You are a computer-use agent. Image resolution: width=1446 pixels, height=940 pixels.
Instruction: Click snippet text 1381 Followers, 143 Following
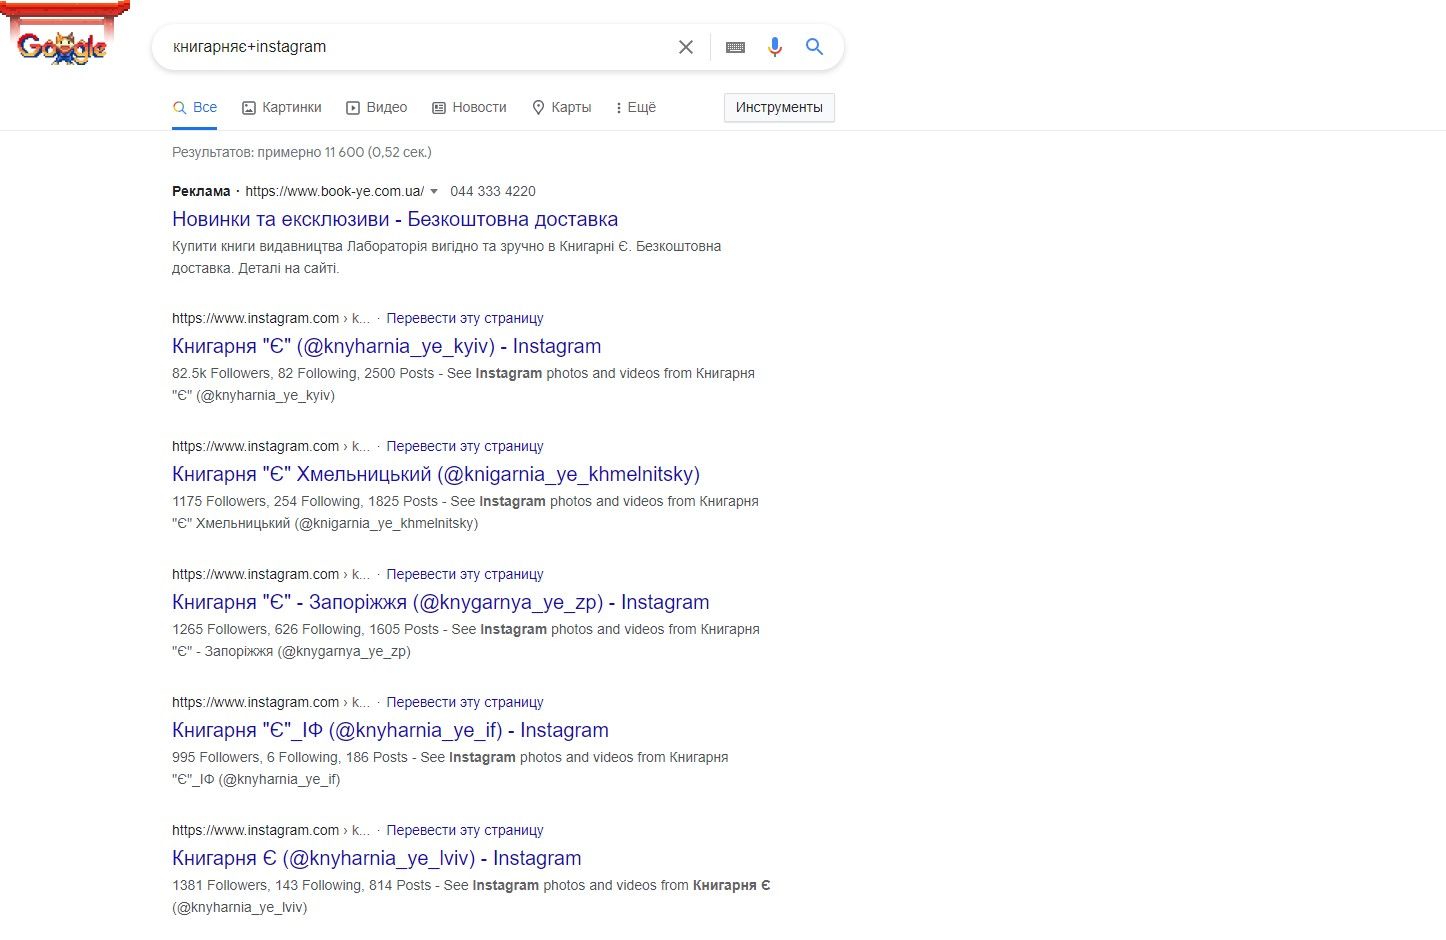click(263, 885)
